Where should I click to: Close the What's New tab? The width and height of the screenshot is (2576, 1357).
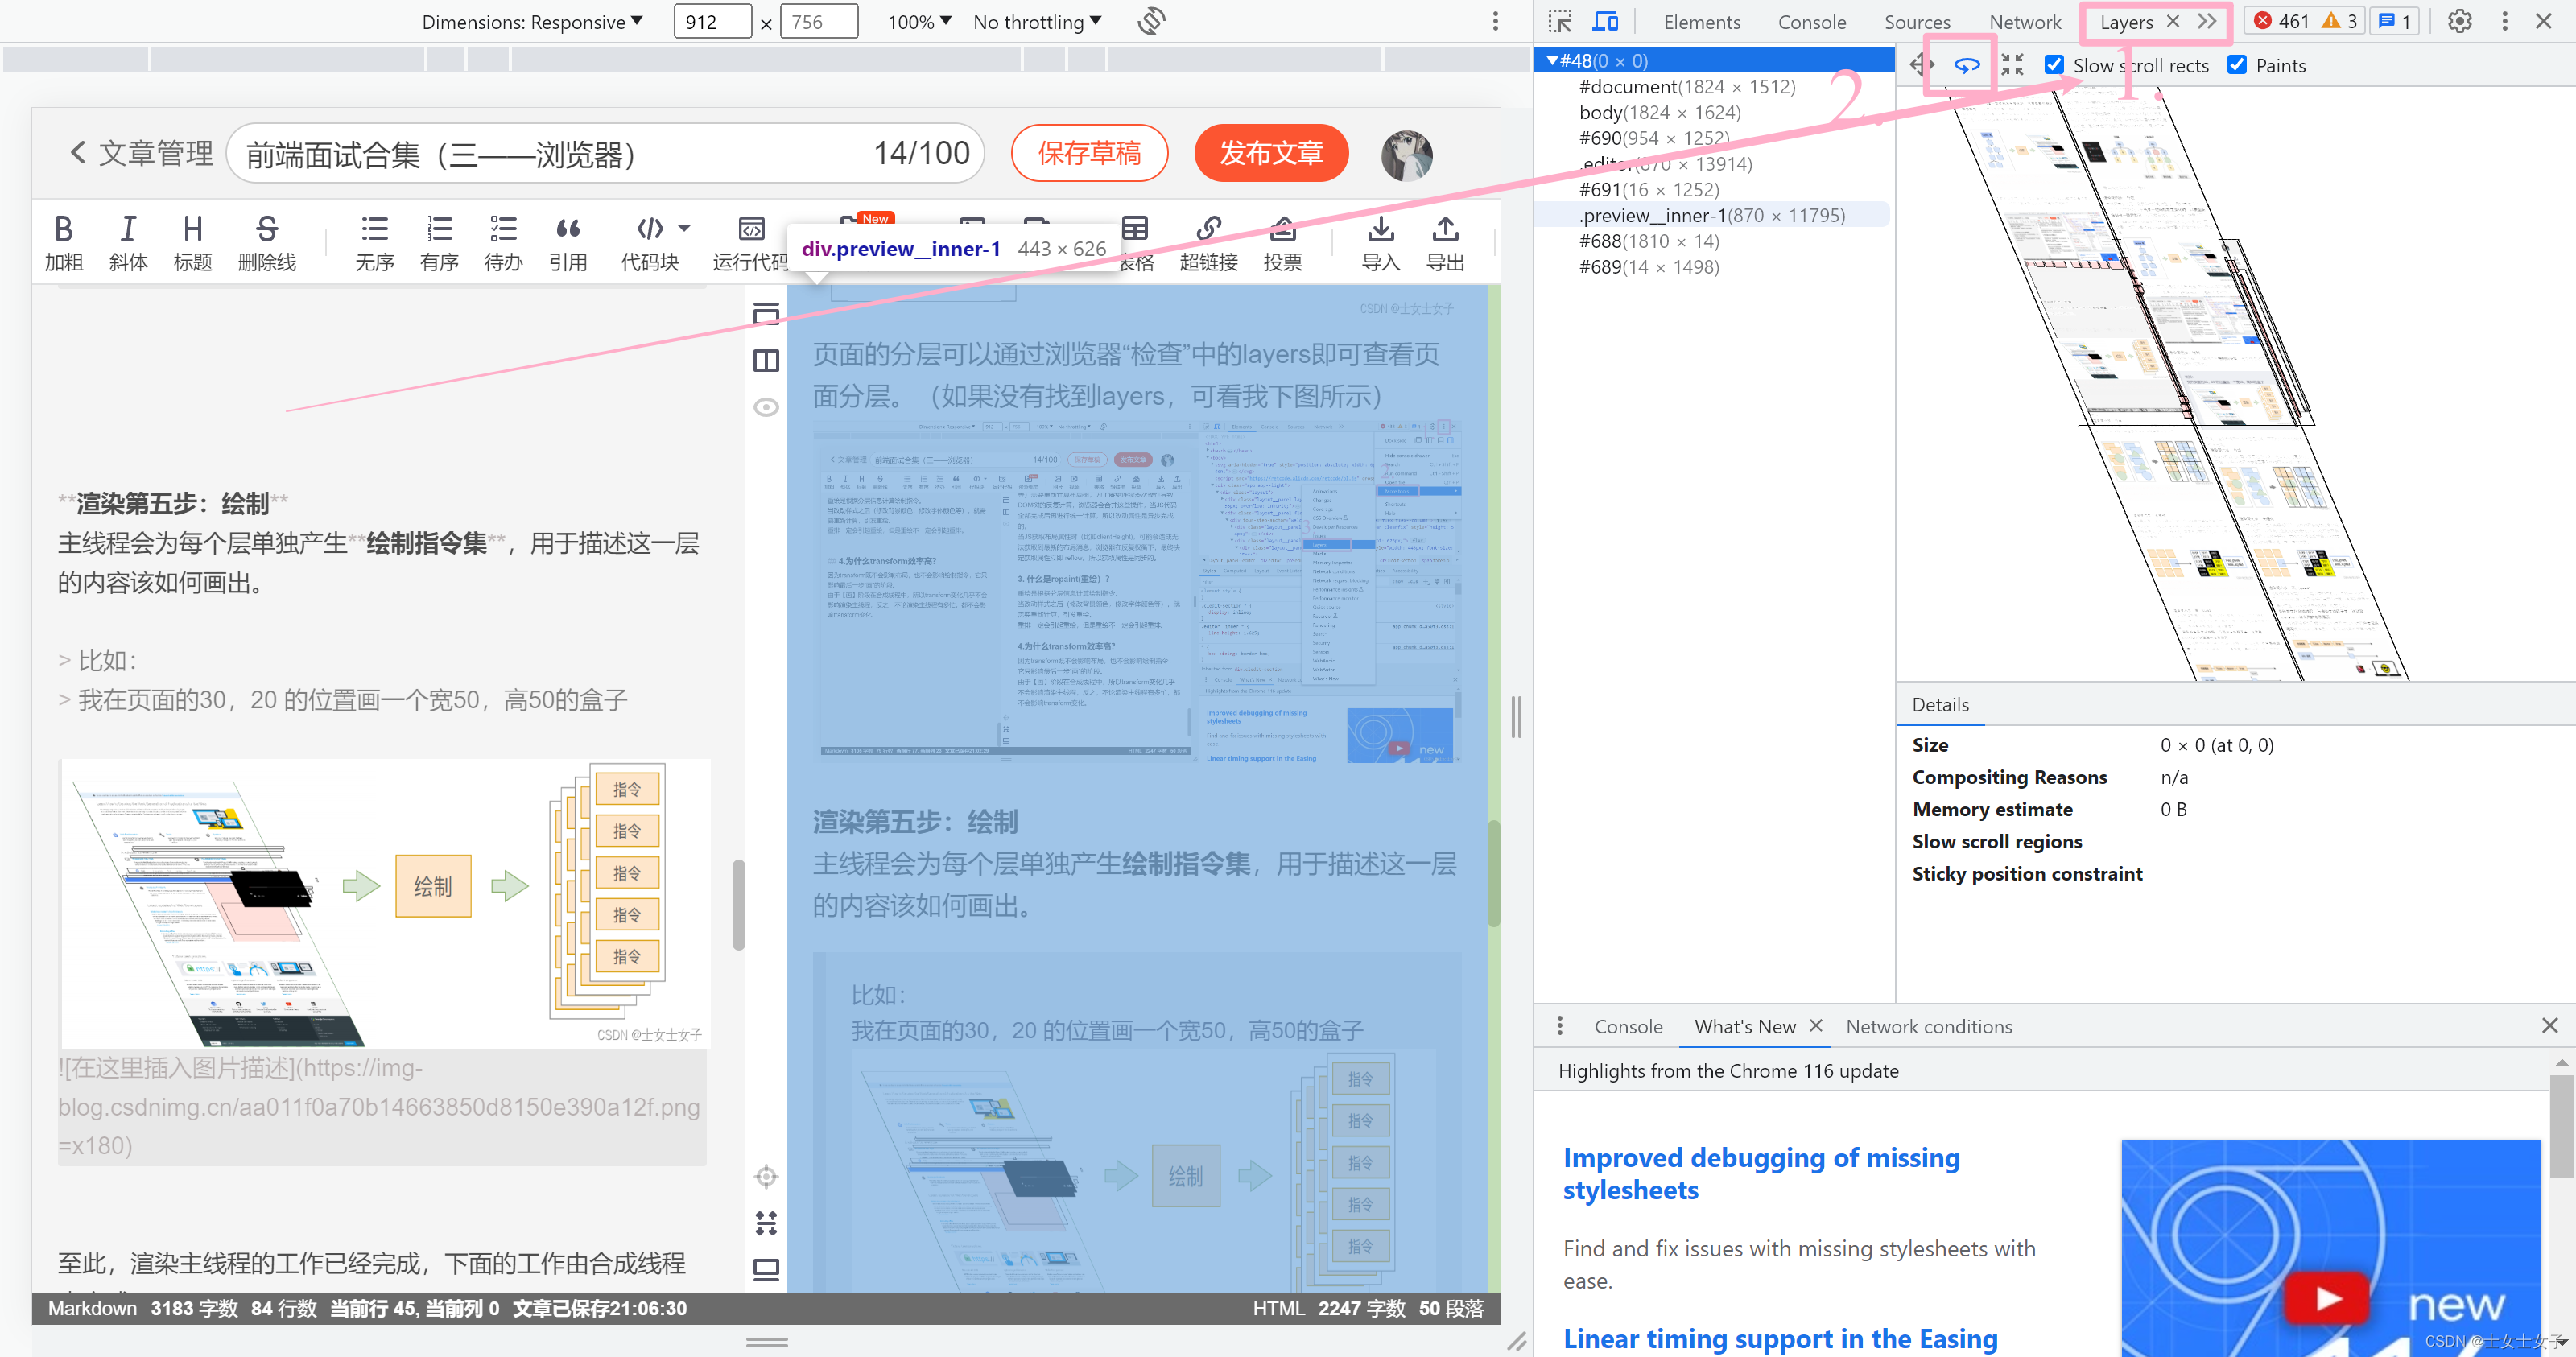pyautogui.click(x=1815, y=1026)
